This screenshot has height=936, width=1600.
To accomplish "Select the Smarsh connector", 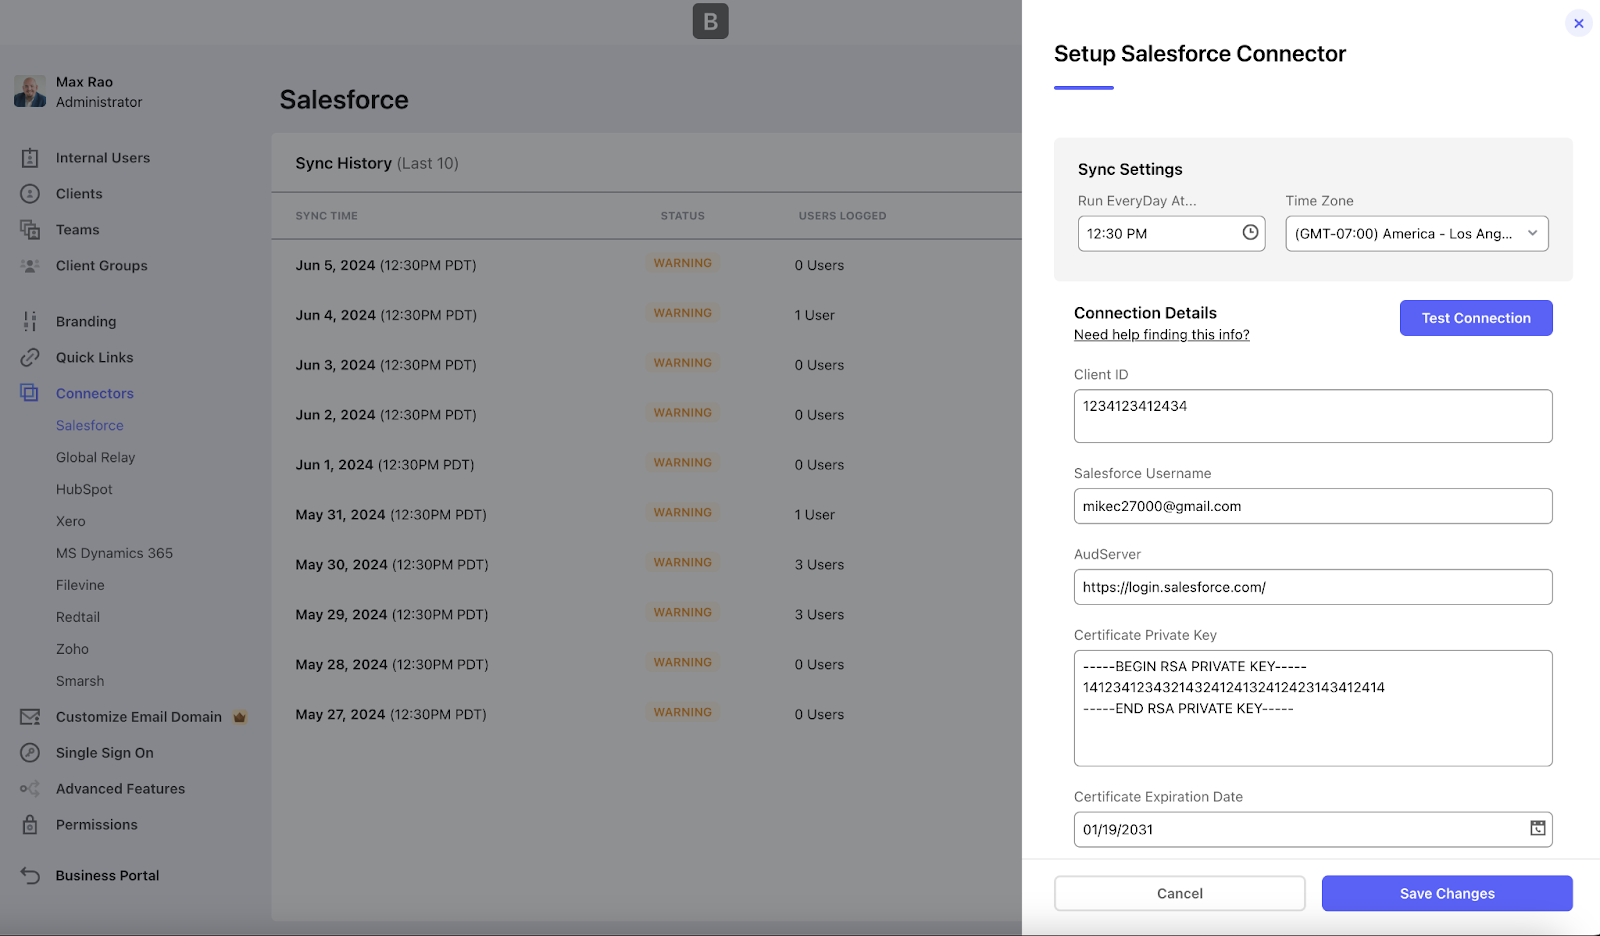I will tap(80, 681).
